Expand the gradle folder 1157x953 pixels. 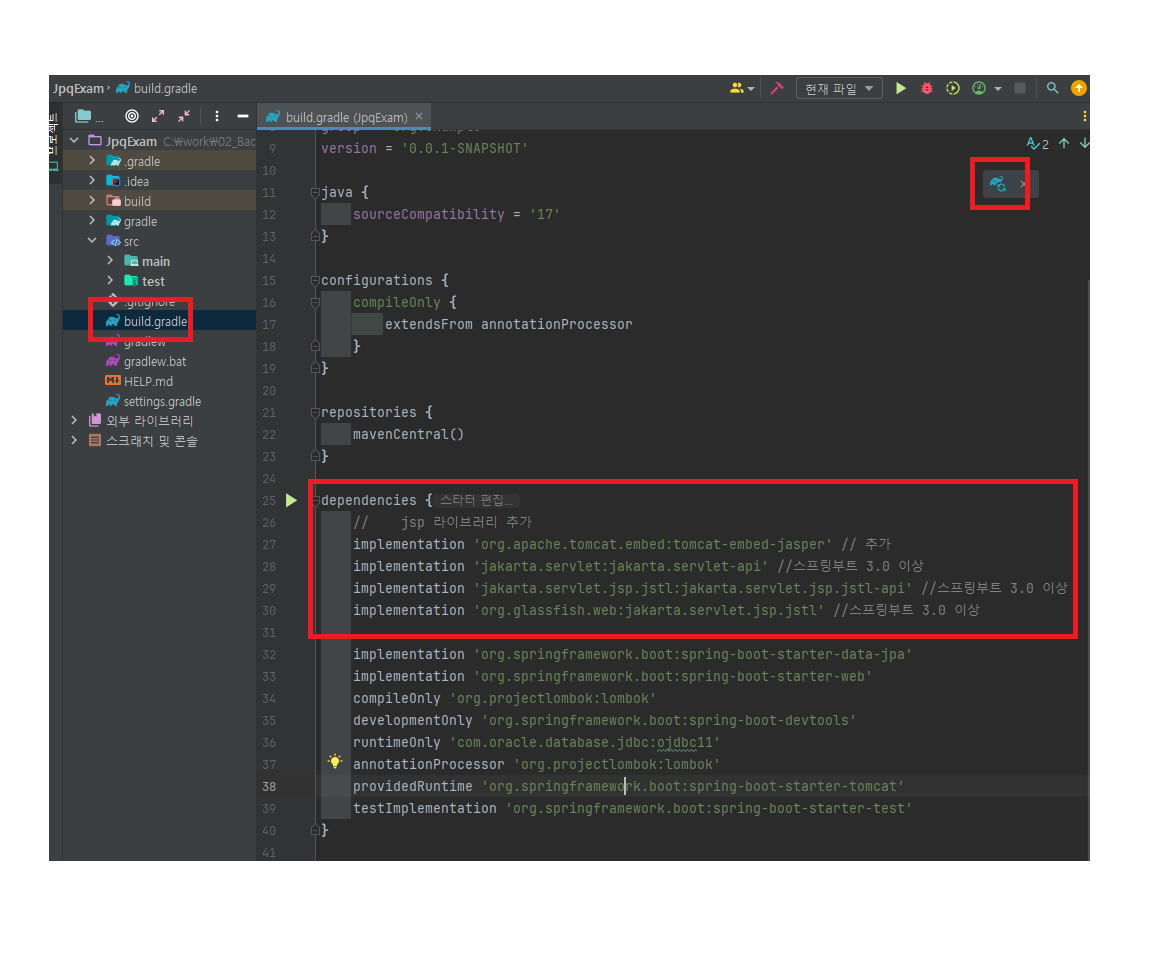click(x=91, y=220)
